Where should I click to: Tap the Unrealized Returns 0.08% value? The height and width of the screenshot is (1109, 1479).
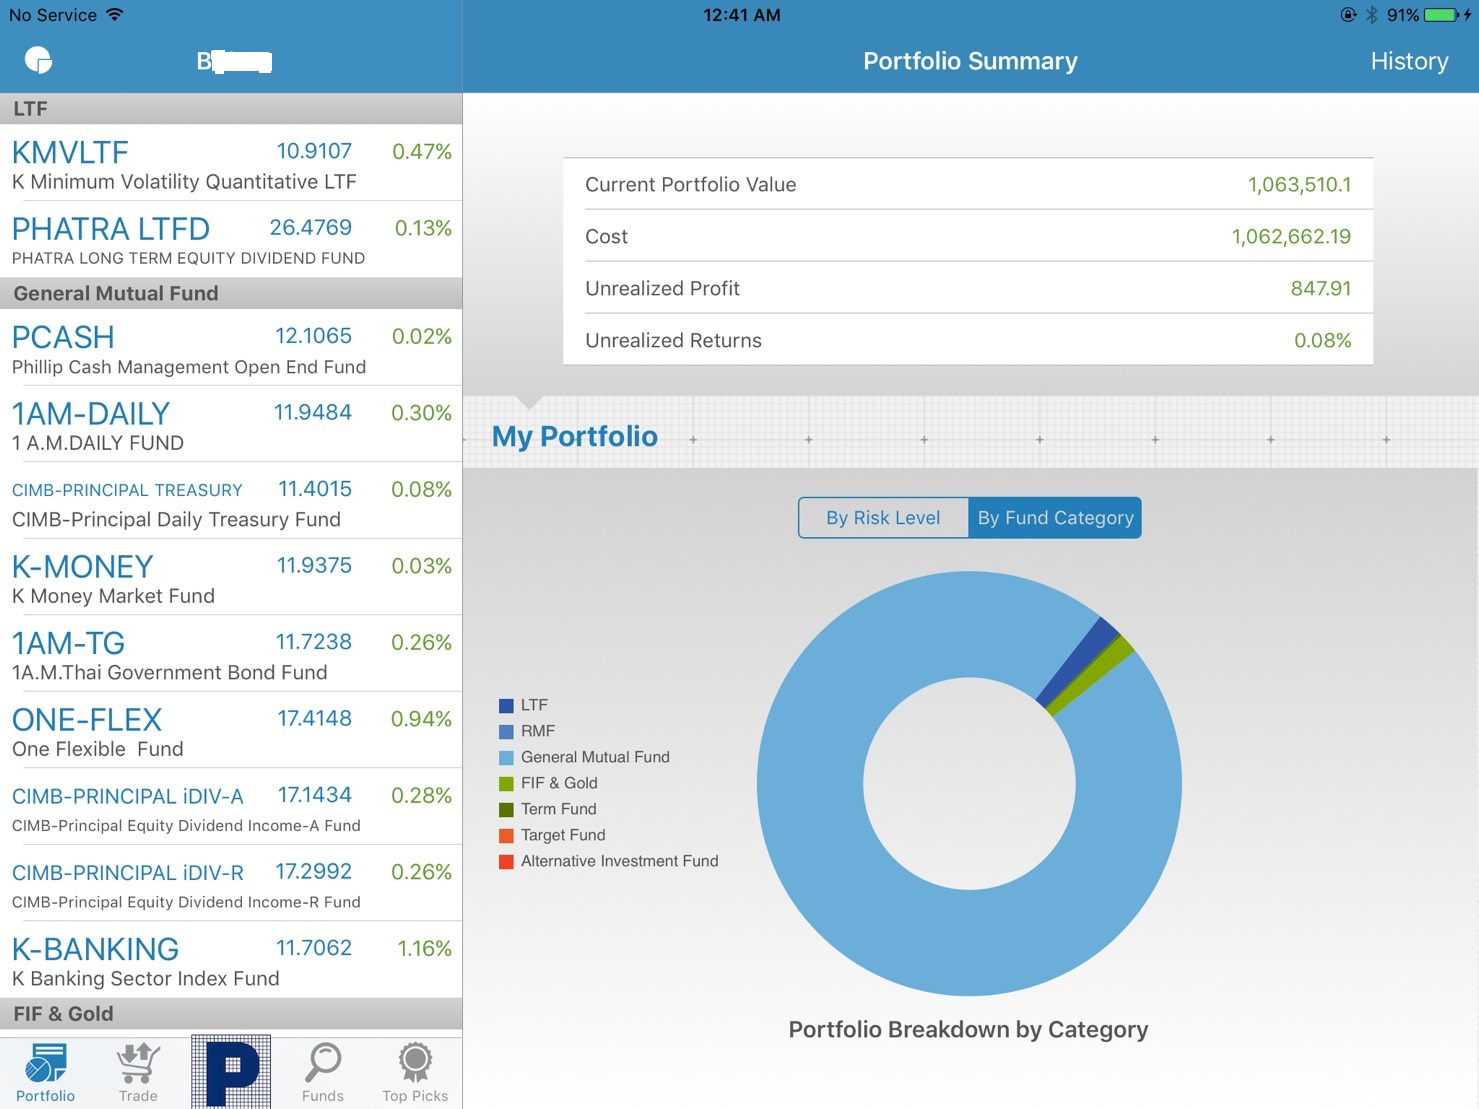coord(1322,341)
